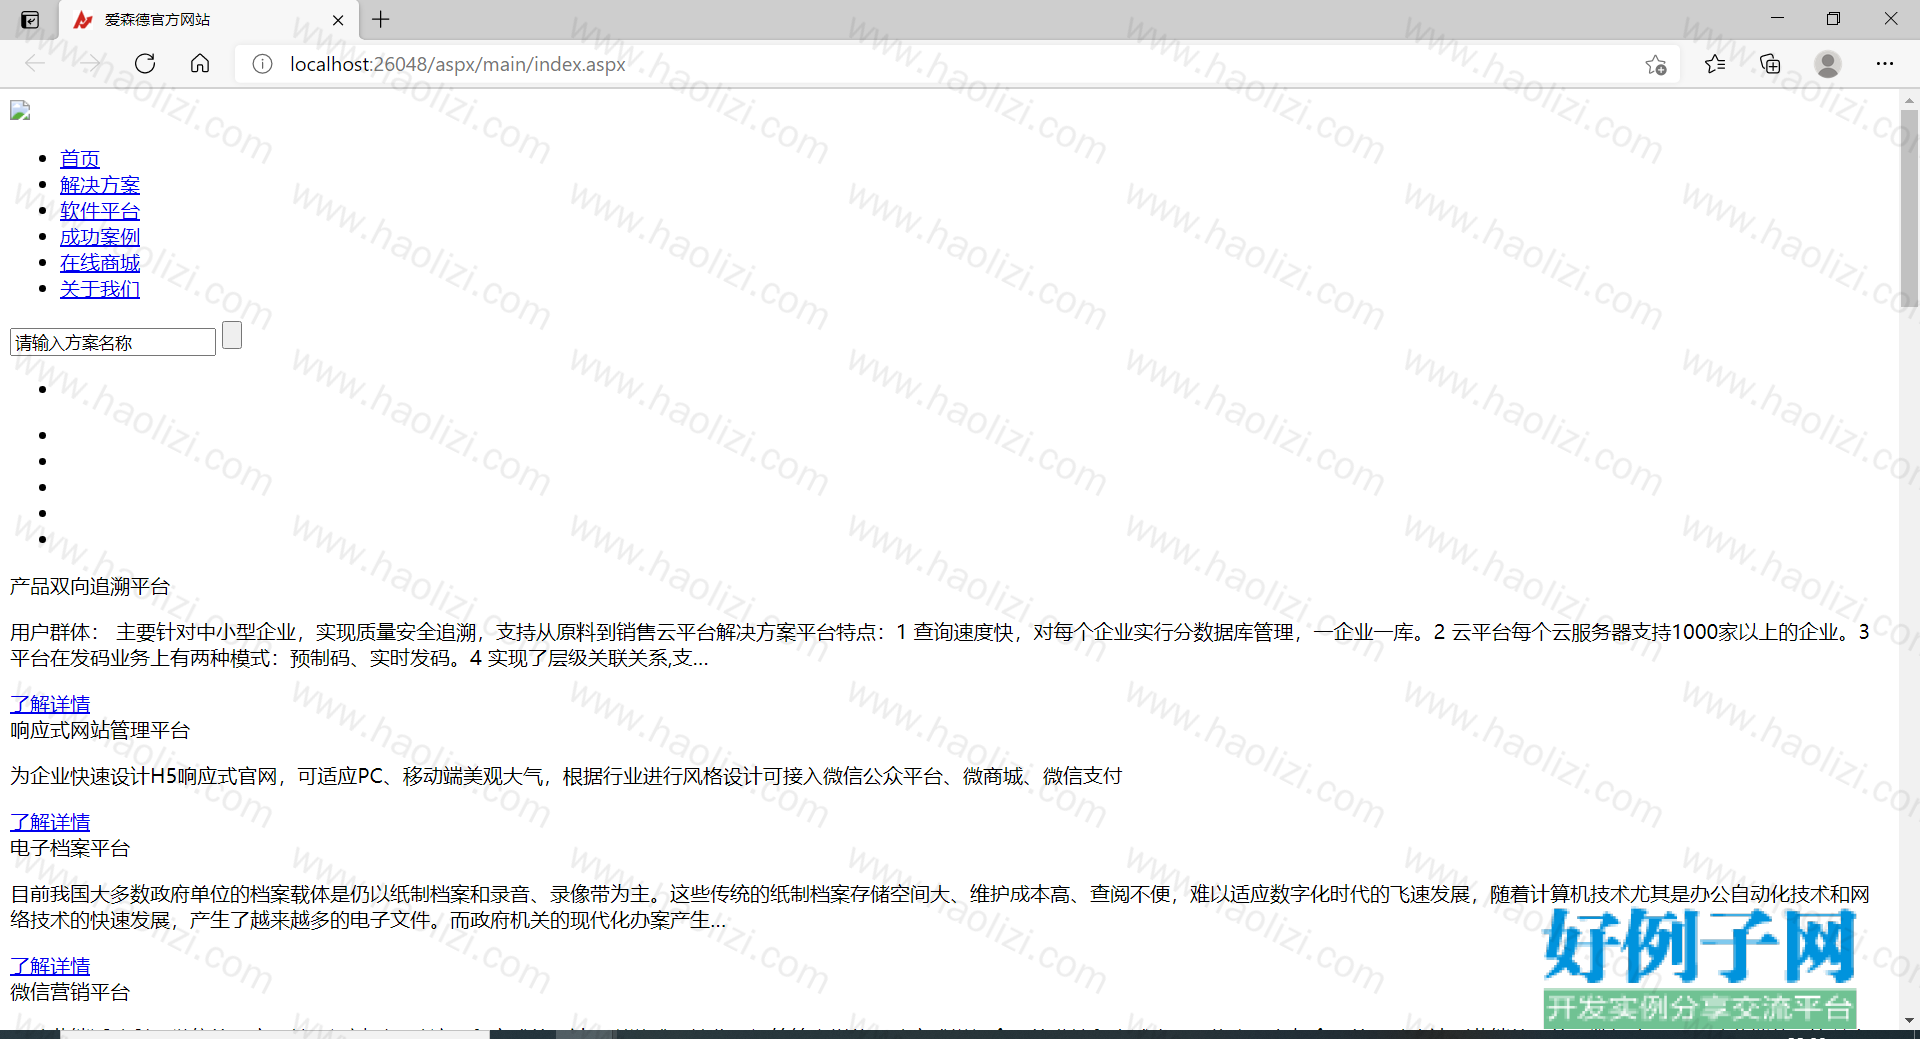1920x1039 pixels.
Task: Close the 爱森德官方网站 tab
Action: [338, 20]
